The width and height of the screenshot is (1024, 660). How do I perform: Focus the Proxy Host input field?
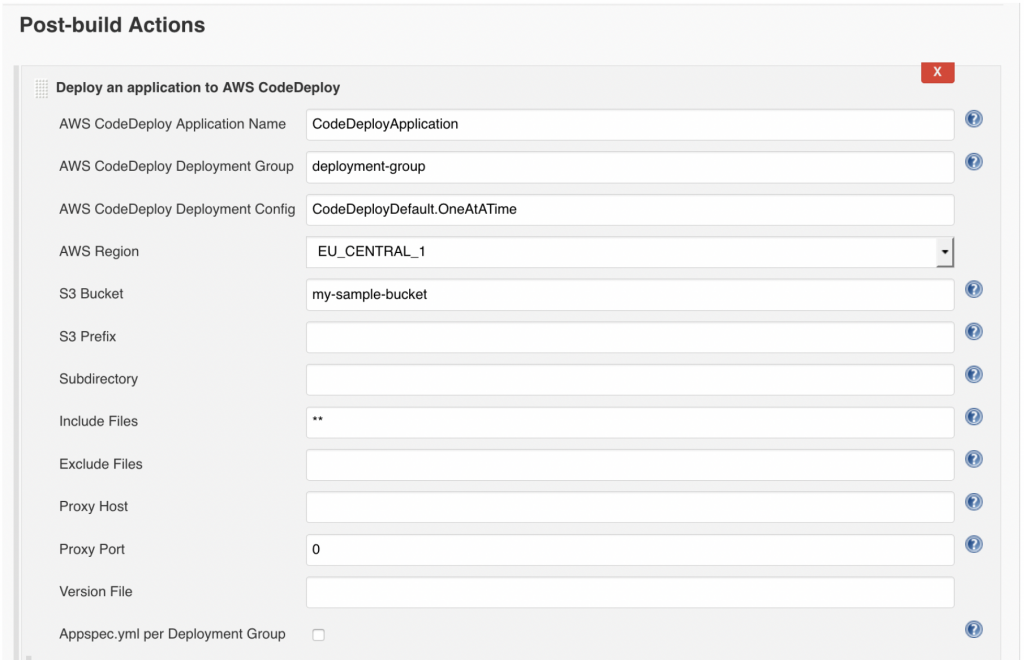pyautogui.click(x=630, y=507)
